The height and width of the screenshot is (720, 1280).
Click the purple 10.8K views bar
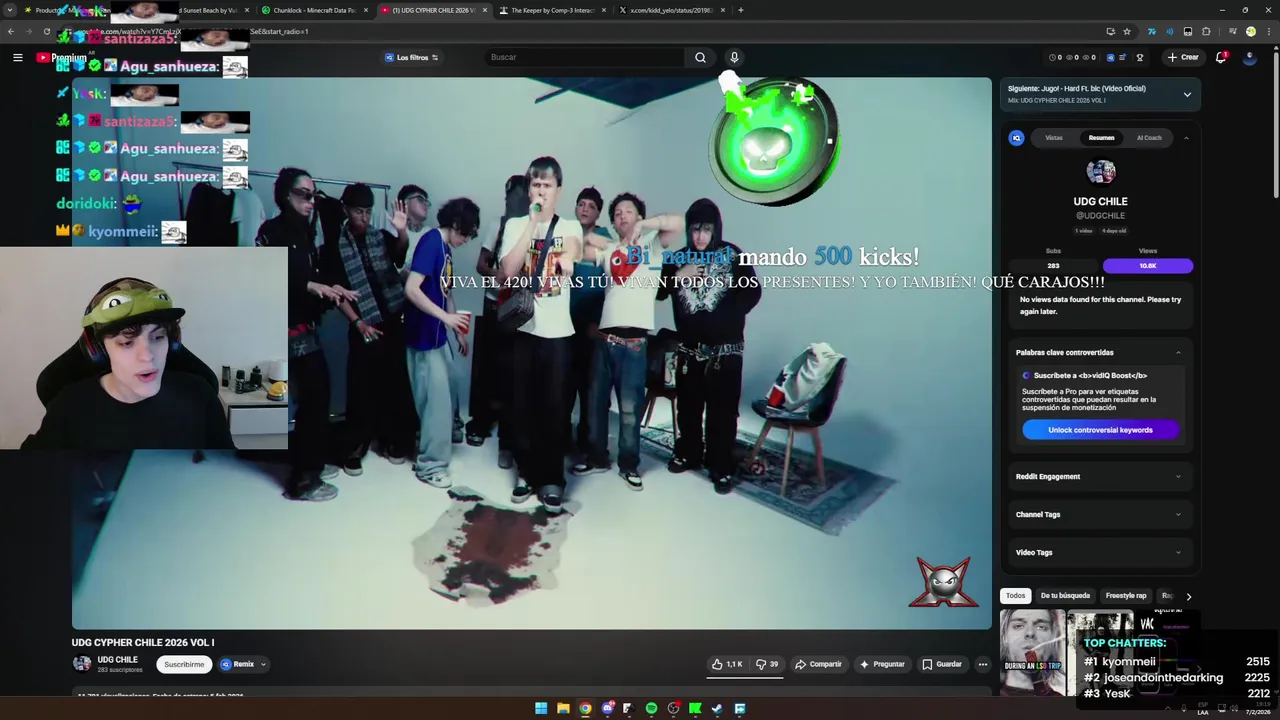click(x=1147, y=266)
